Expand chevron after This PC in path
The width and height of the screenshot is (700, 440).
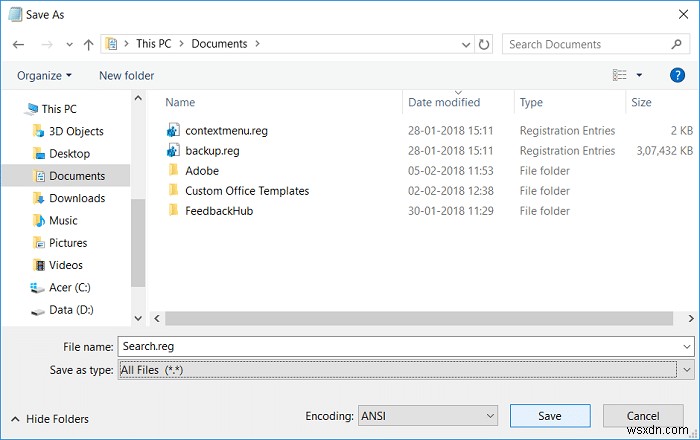(181, 44)
